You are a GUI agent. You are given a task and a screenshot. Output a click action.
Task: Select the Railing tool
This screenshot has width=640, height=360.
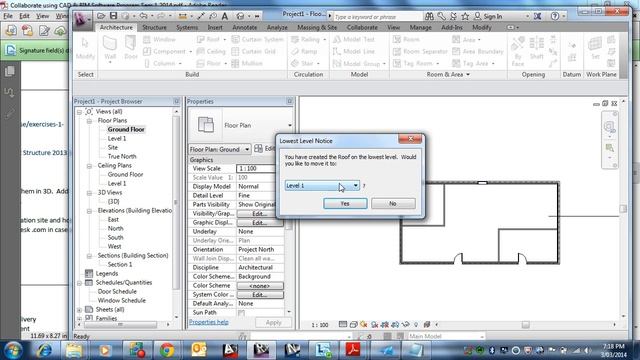308,40
